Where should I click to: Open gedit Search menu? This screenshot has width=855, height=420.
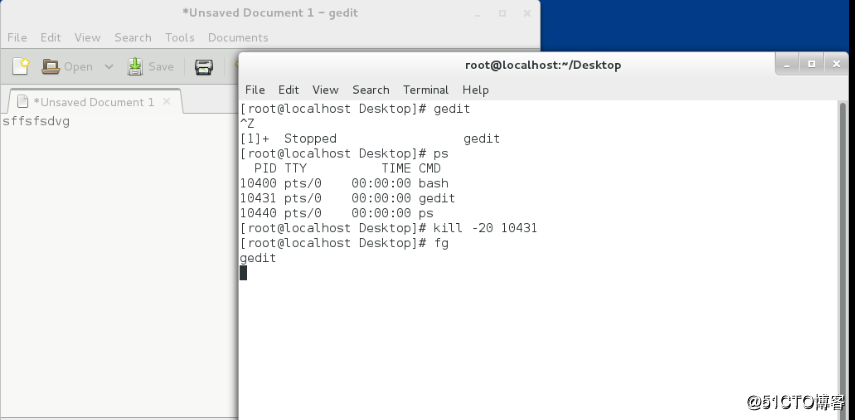[133, 38]
